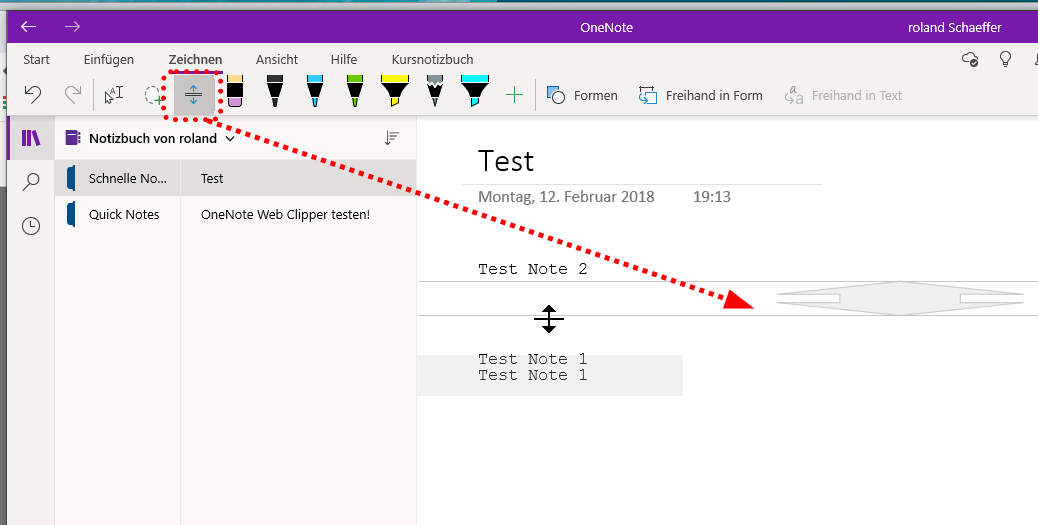Click the second Test Note 1 line

click(532, 375)
